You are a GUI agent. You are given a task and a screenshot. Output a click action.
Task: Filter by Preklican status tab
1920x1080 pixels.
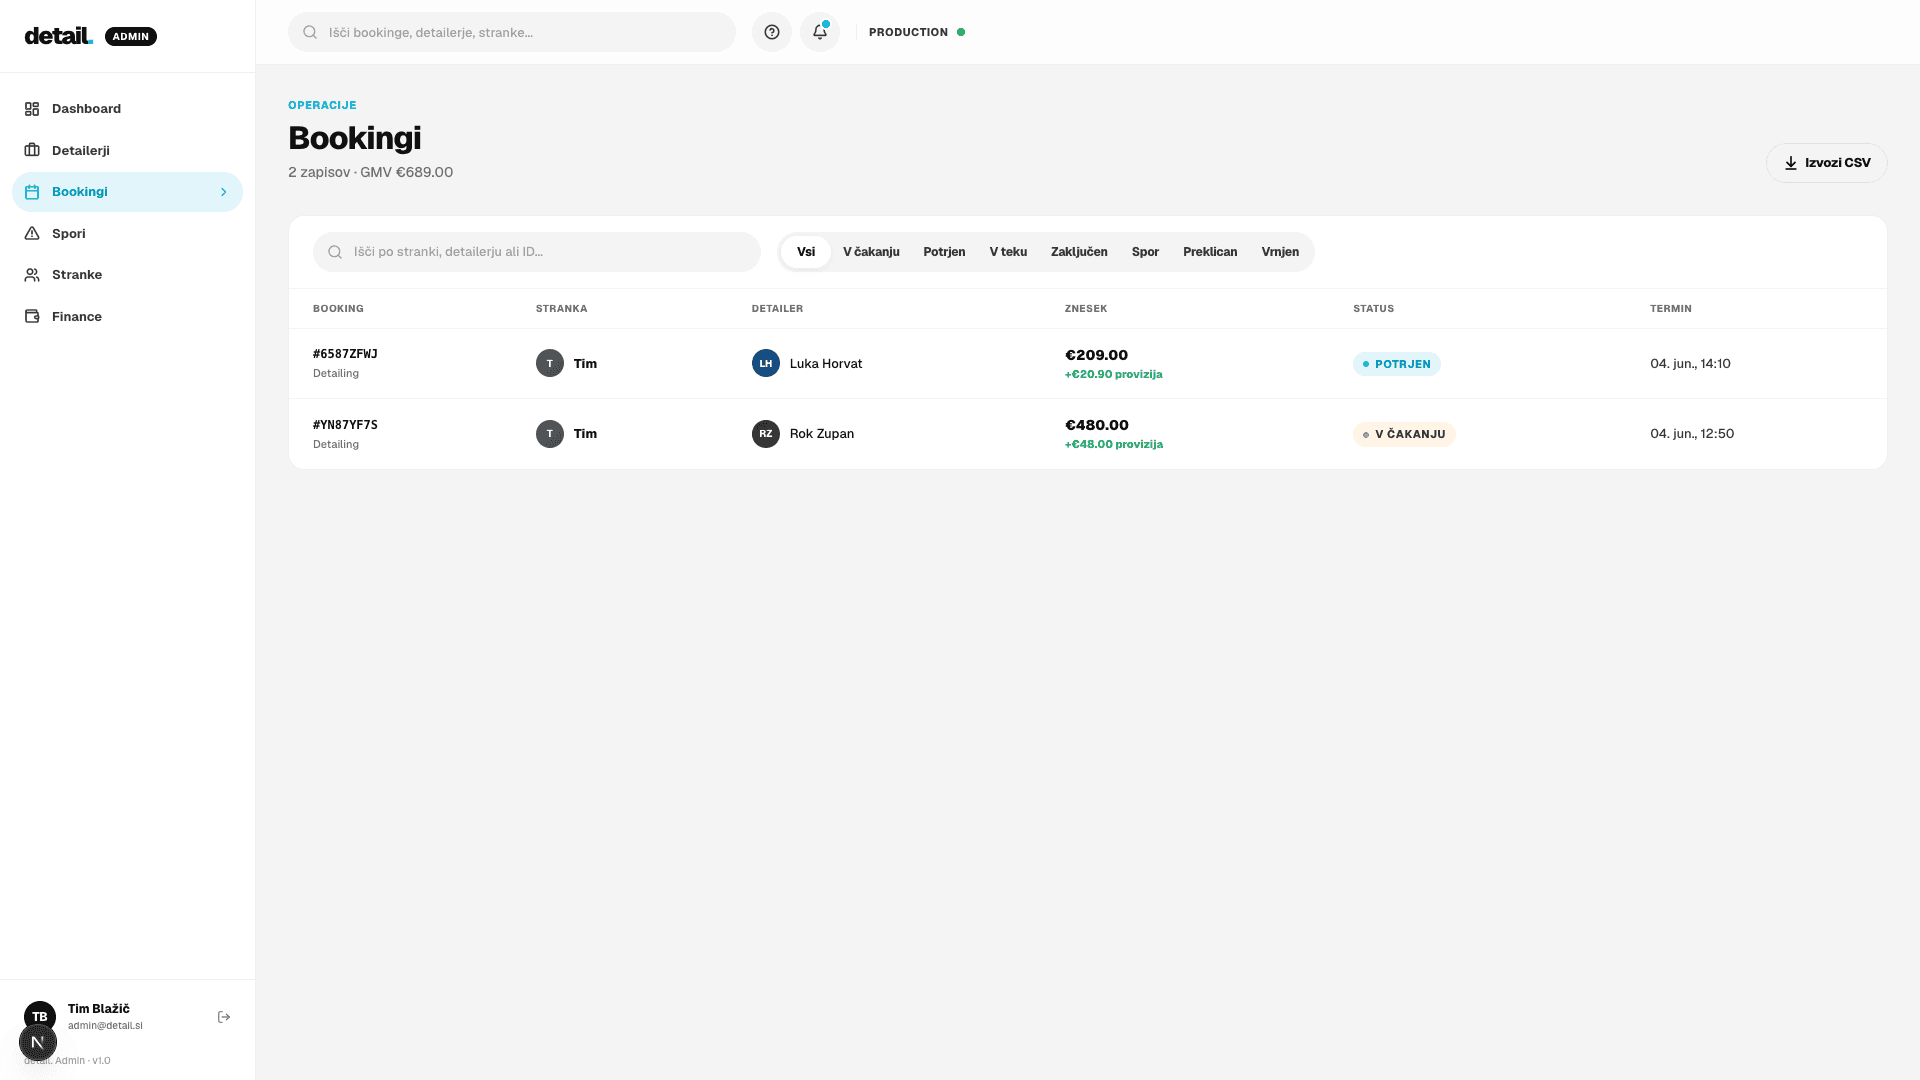(1210, 252)
